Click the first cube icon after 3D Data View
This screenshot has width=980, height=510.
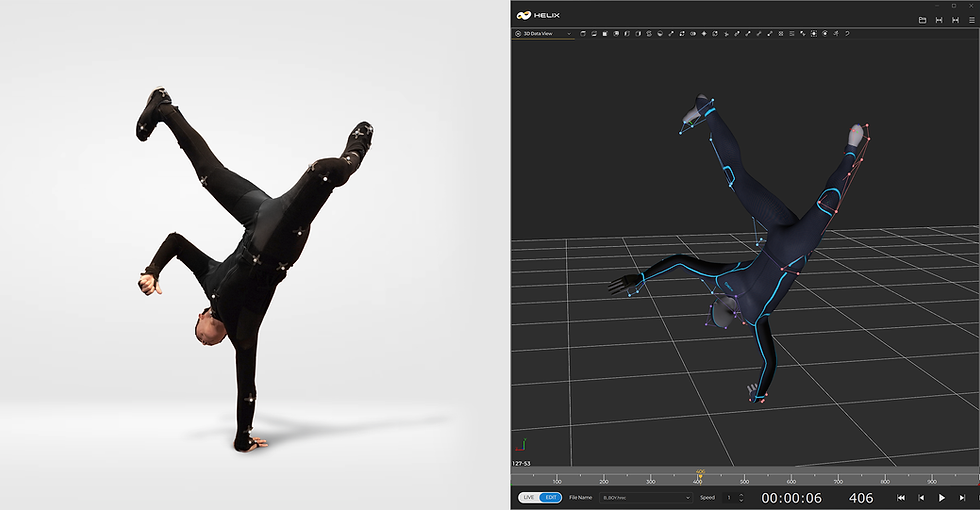[x=583, y=34]
